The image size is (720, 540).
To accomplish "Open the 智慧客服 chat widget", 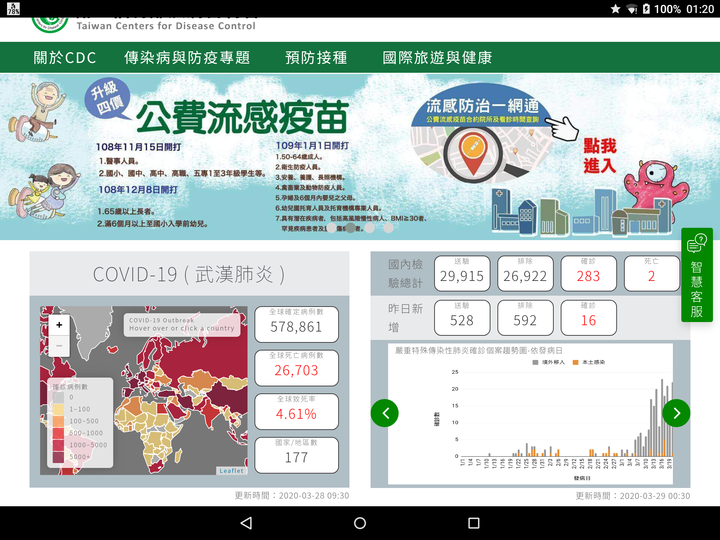I will (x=697, y=275).
